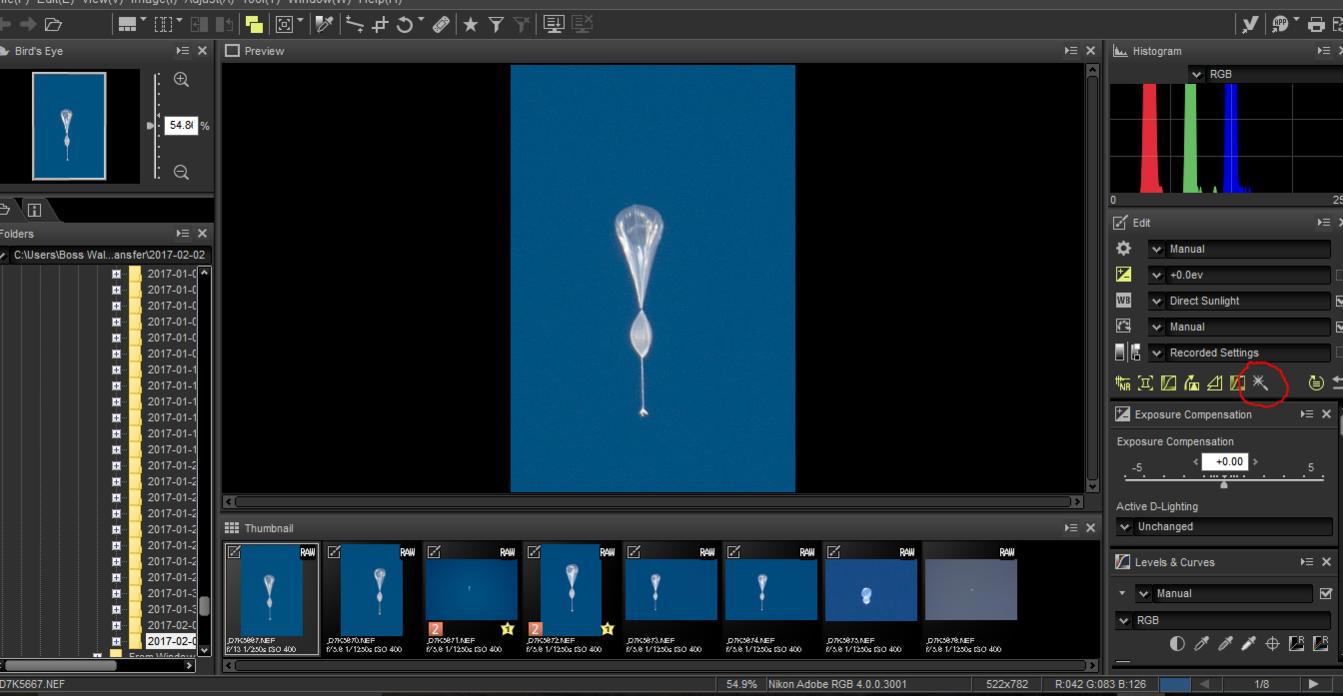This screenshot has width=1343, height=696.
Task: Toggle the Direct Sunlight white balance checkbox
Action: [x=1339, y=301]
